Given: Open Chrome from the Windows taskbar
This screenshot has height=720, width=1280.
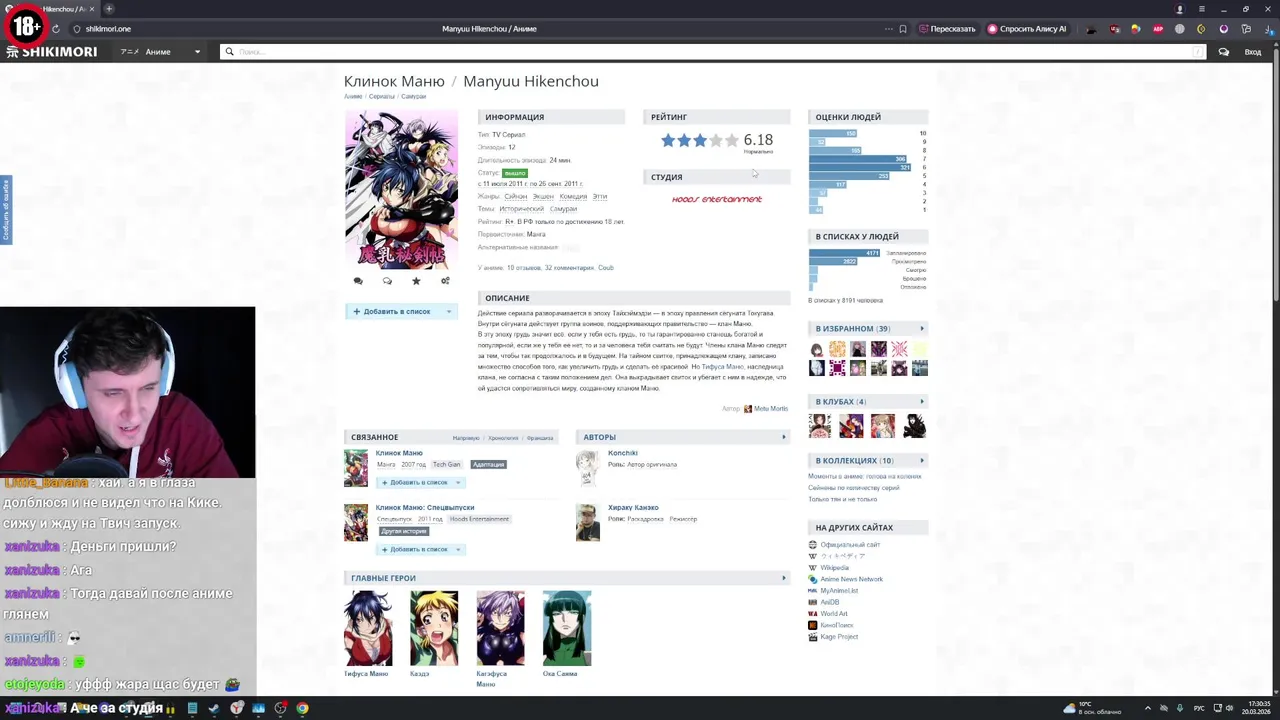Looking at the screenshot, I should tap(302, 709).
